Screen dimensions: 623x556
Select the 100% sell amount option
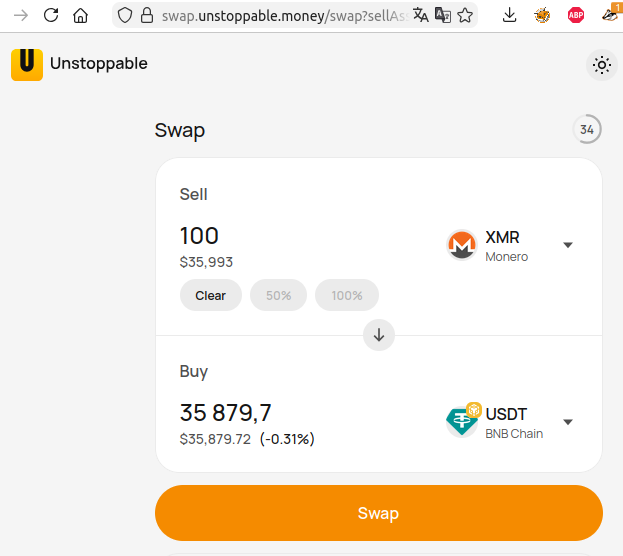tap(347, 295)
